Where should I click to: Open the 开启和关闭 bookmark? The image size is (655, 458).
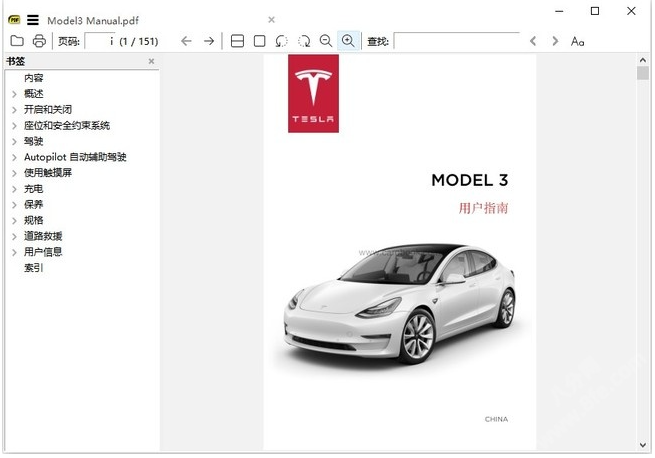(48, 109)
